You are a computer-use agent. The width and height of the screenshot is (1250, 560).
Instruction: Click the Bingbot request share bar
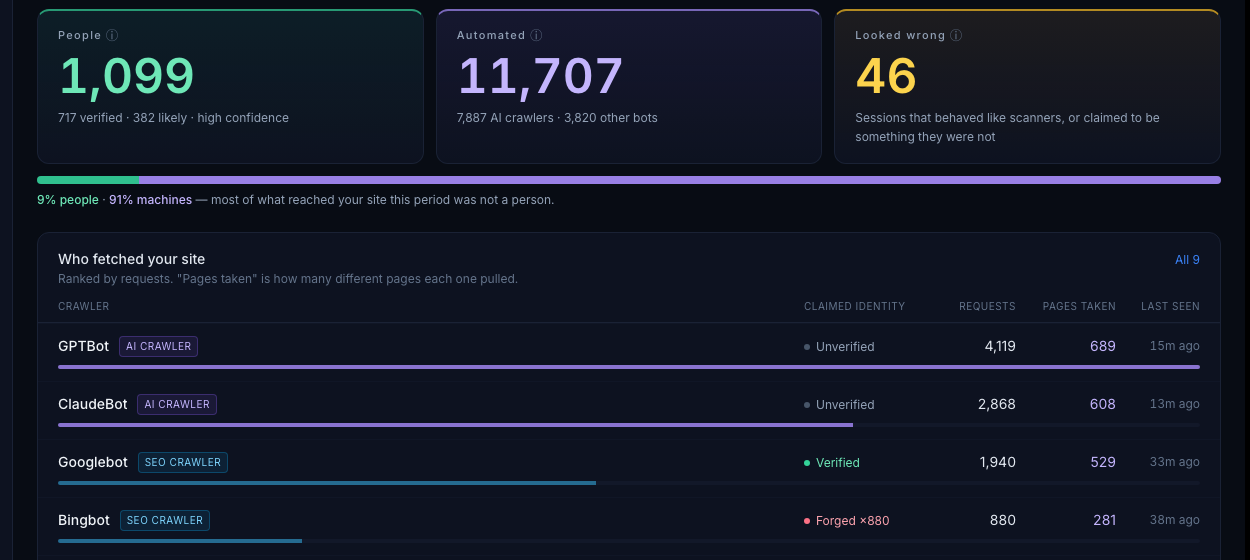coord(629,541)
